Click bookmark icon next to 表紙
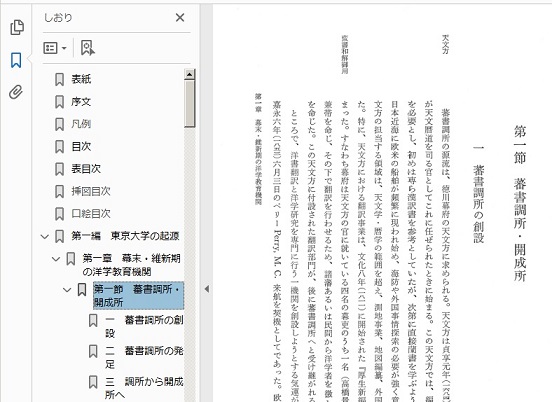 tap(59, 79)
